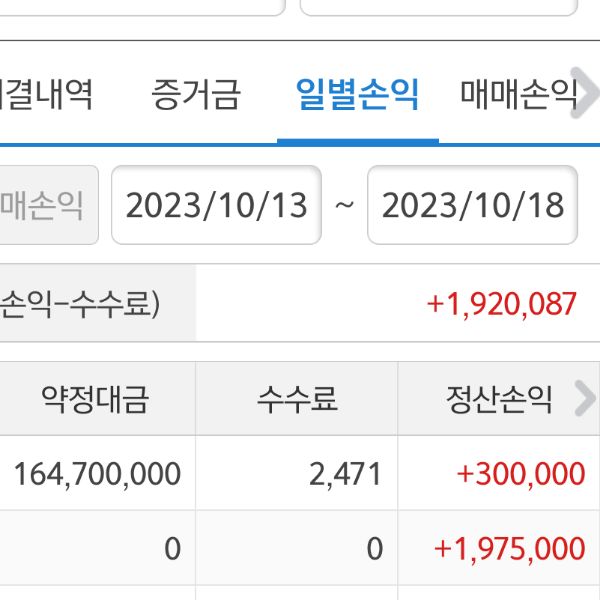The height and width of the screenshot is (600, 600).
Task: Tap the +1,975,000 settlement profit cell
Action: [x=509, y=548]
